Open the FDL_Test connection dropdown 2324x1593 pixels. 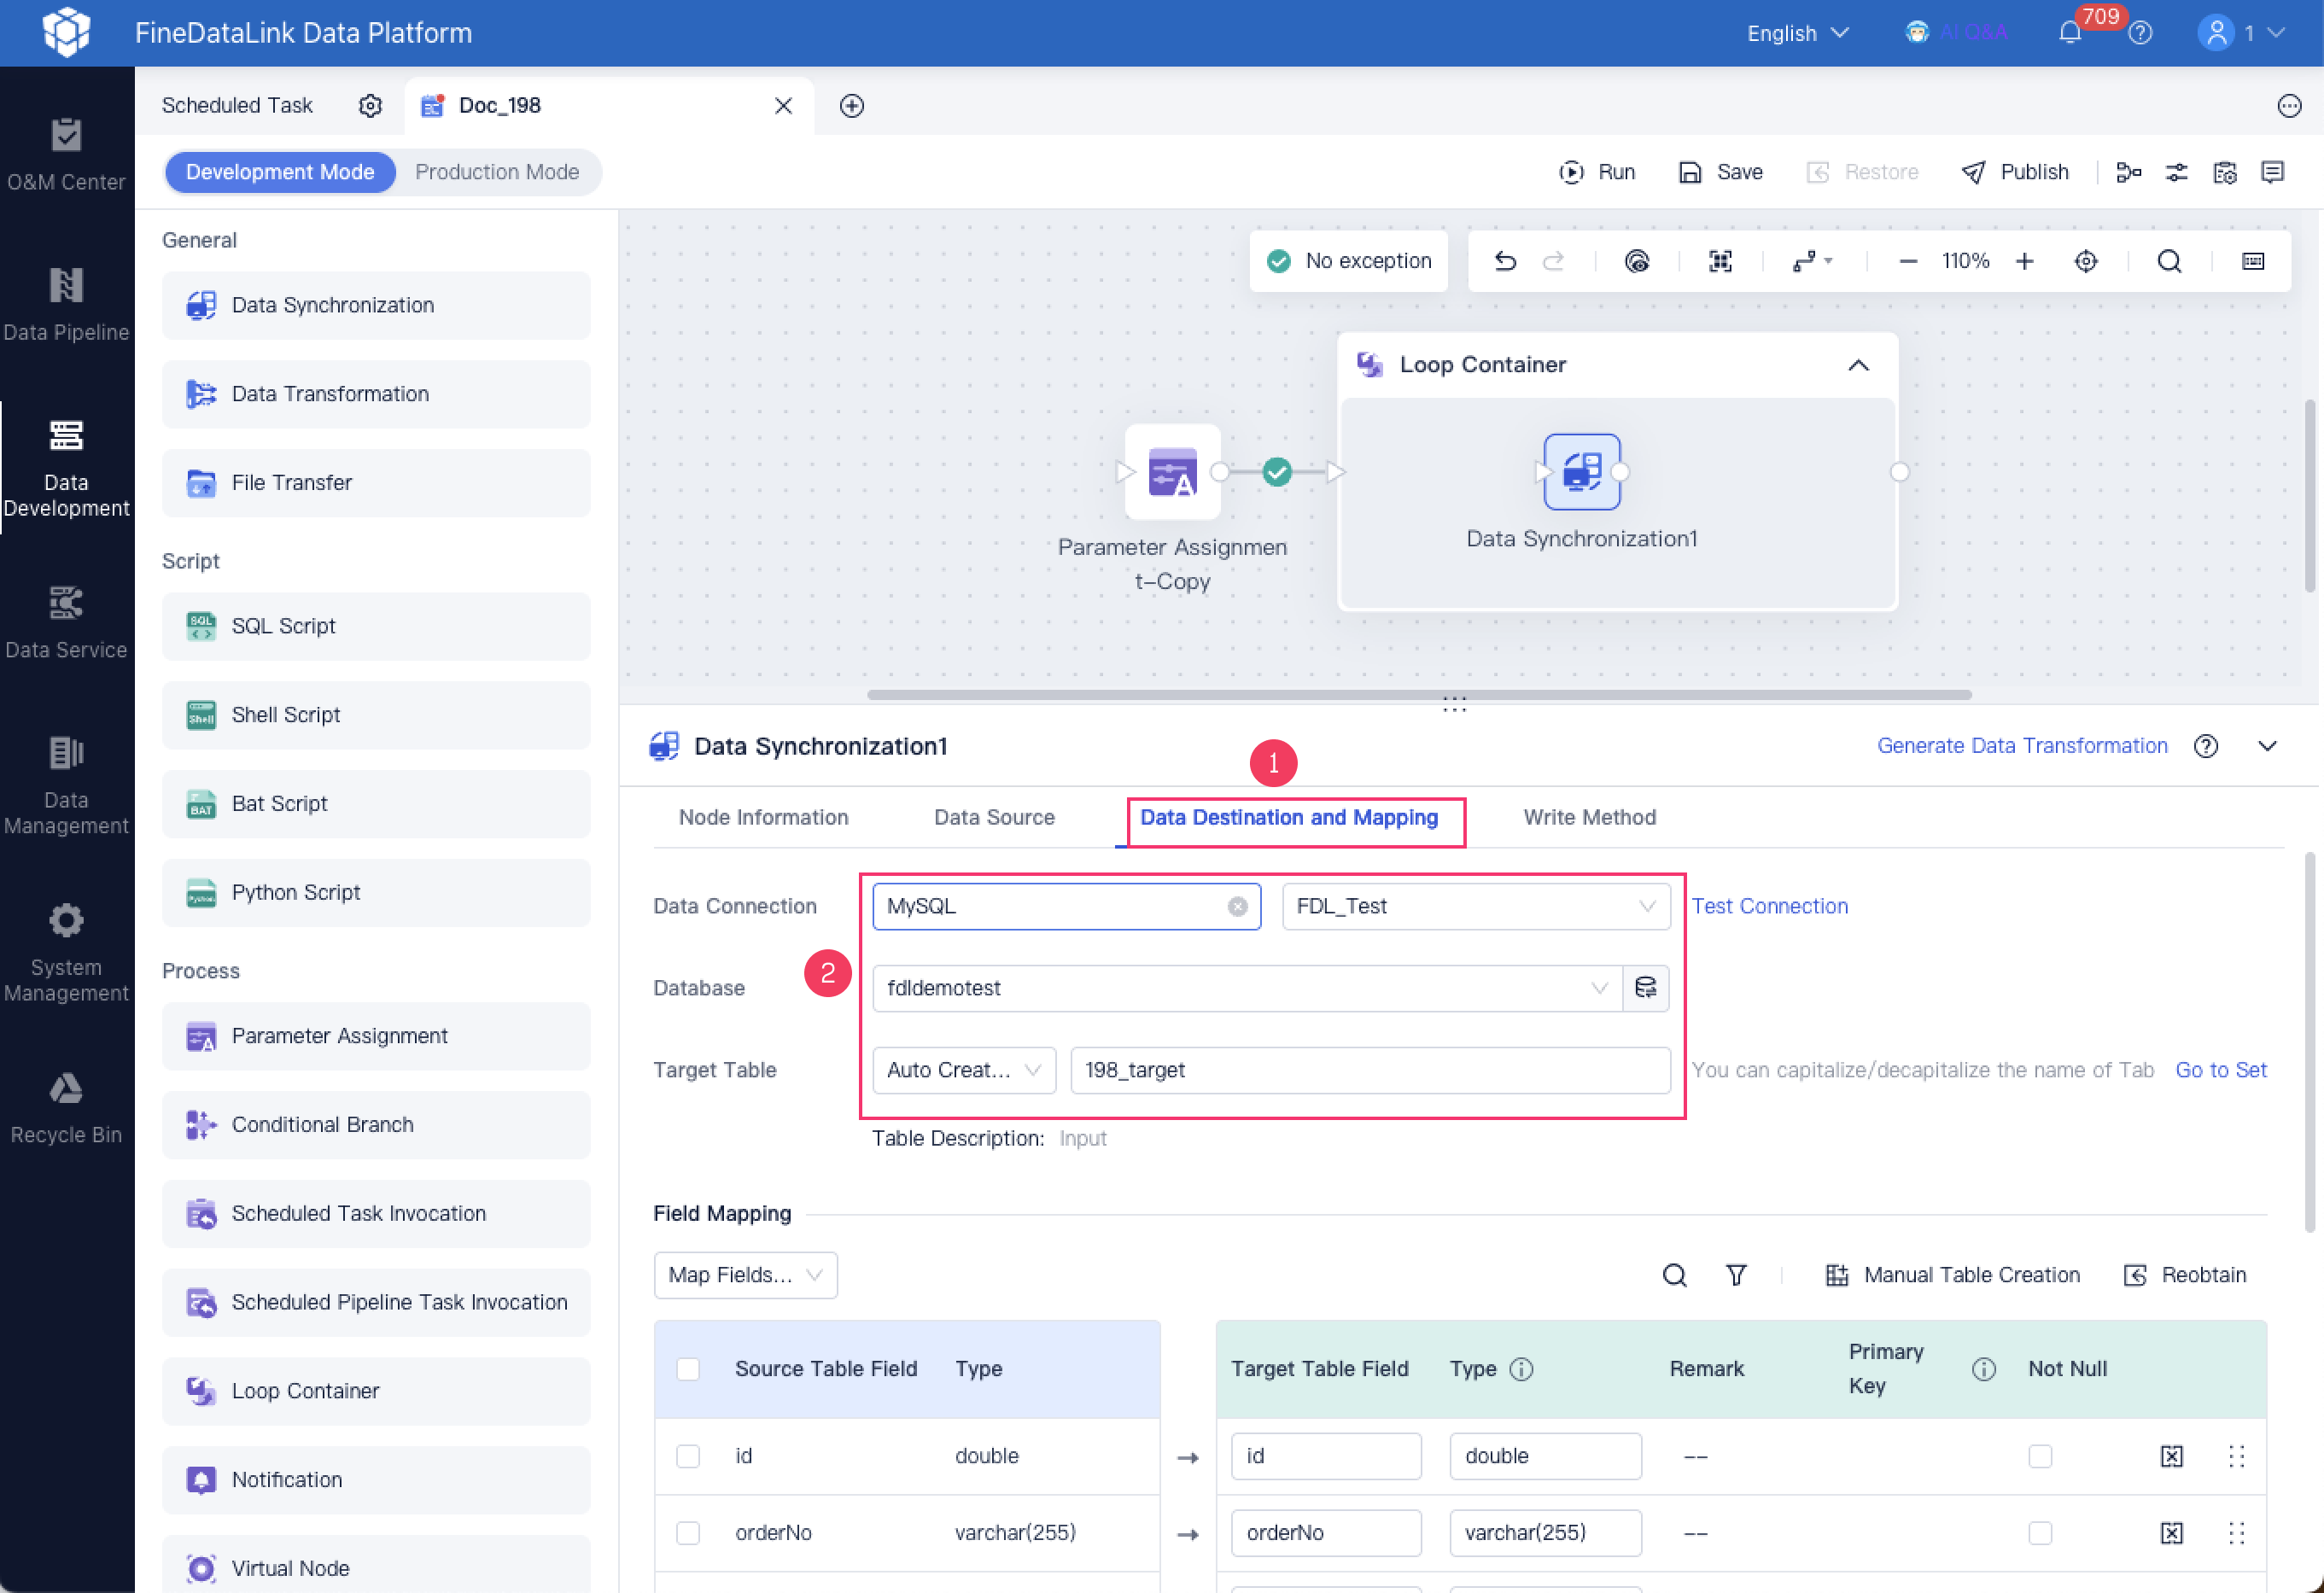(x=1476, y=906)
